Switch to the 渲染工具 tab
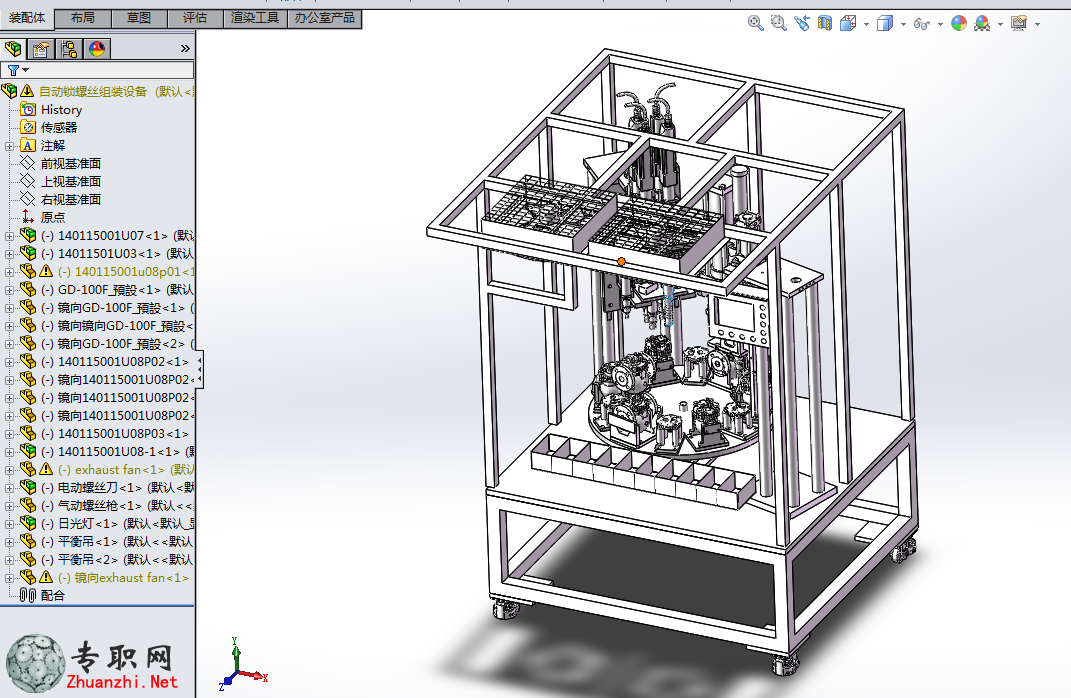The image size is (1071, 698). point(255,18)
